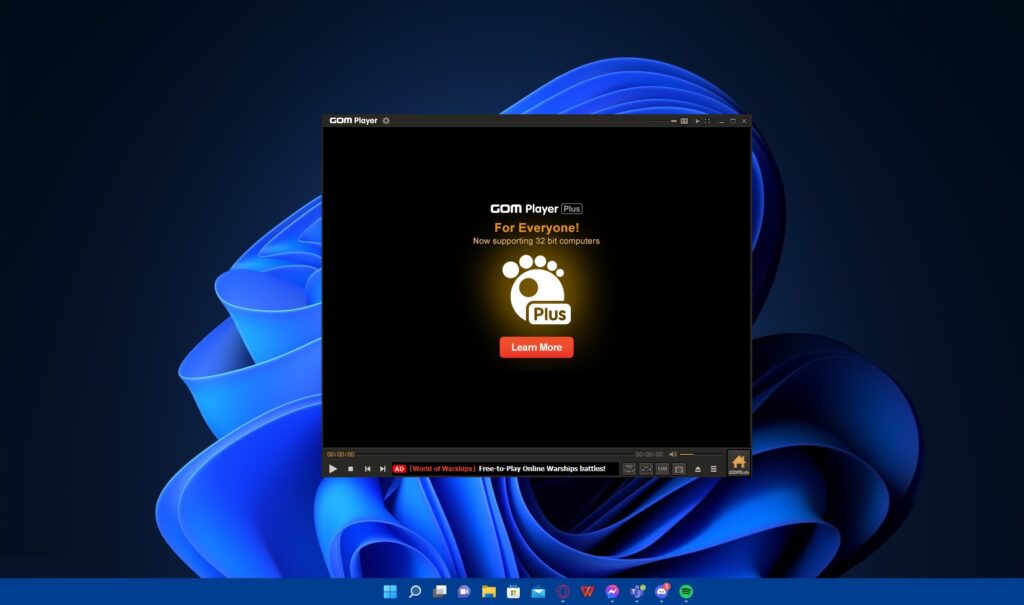The height and width of the screenshot is (605, 1024).
Task: Click the total duration time display
Action: tap(649, 454)
